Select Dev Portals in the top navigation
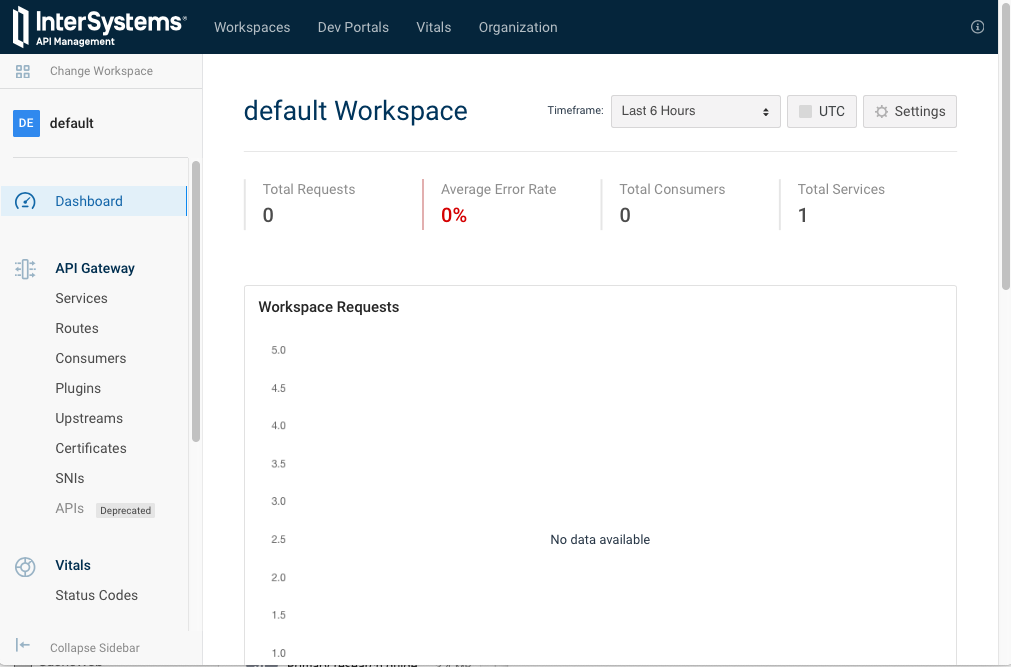The image size is (1011, 667). tap(353, 27)
